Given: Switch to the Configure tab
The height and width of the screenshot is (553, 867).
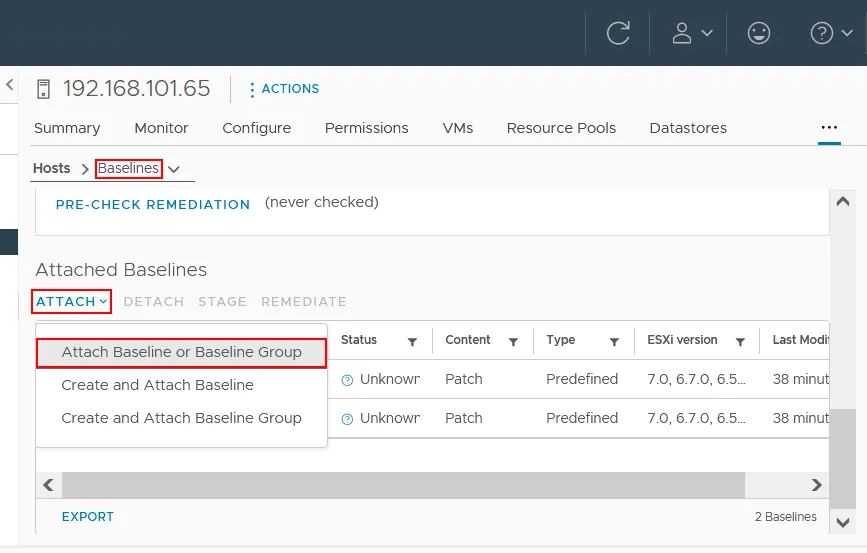Looking at the screenshot, I should click(256, 128).
